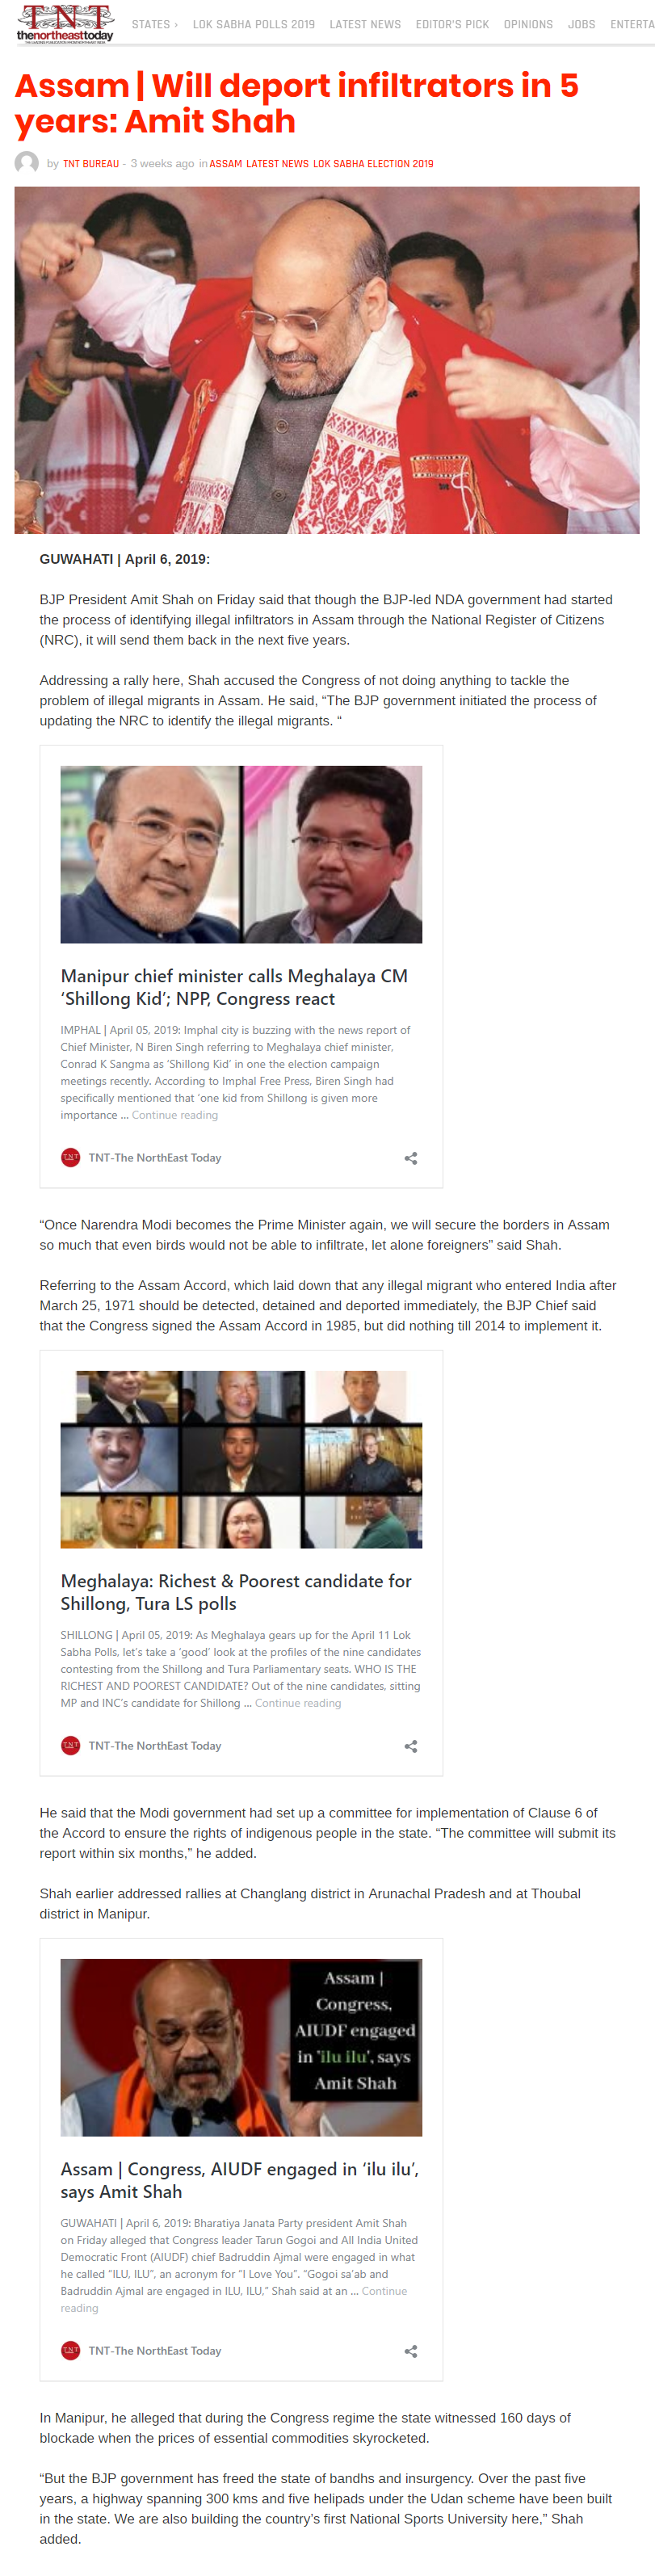Expand the States dropdown menu
The width and height of the screenshot is (655, 2576).
(x=155, y=24)
